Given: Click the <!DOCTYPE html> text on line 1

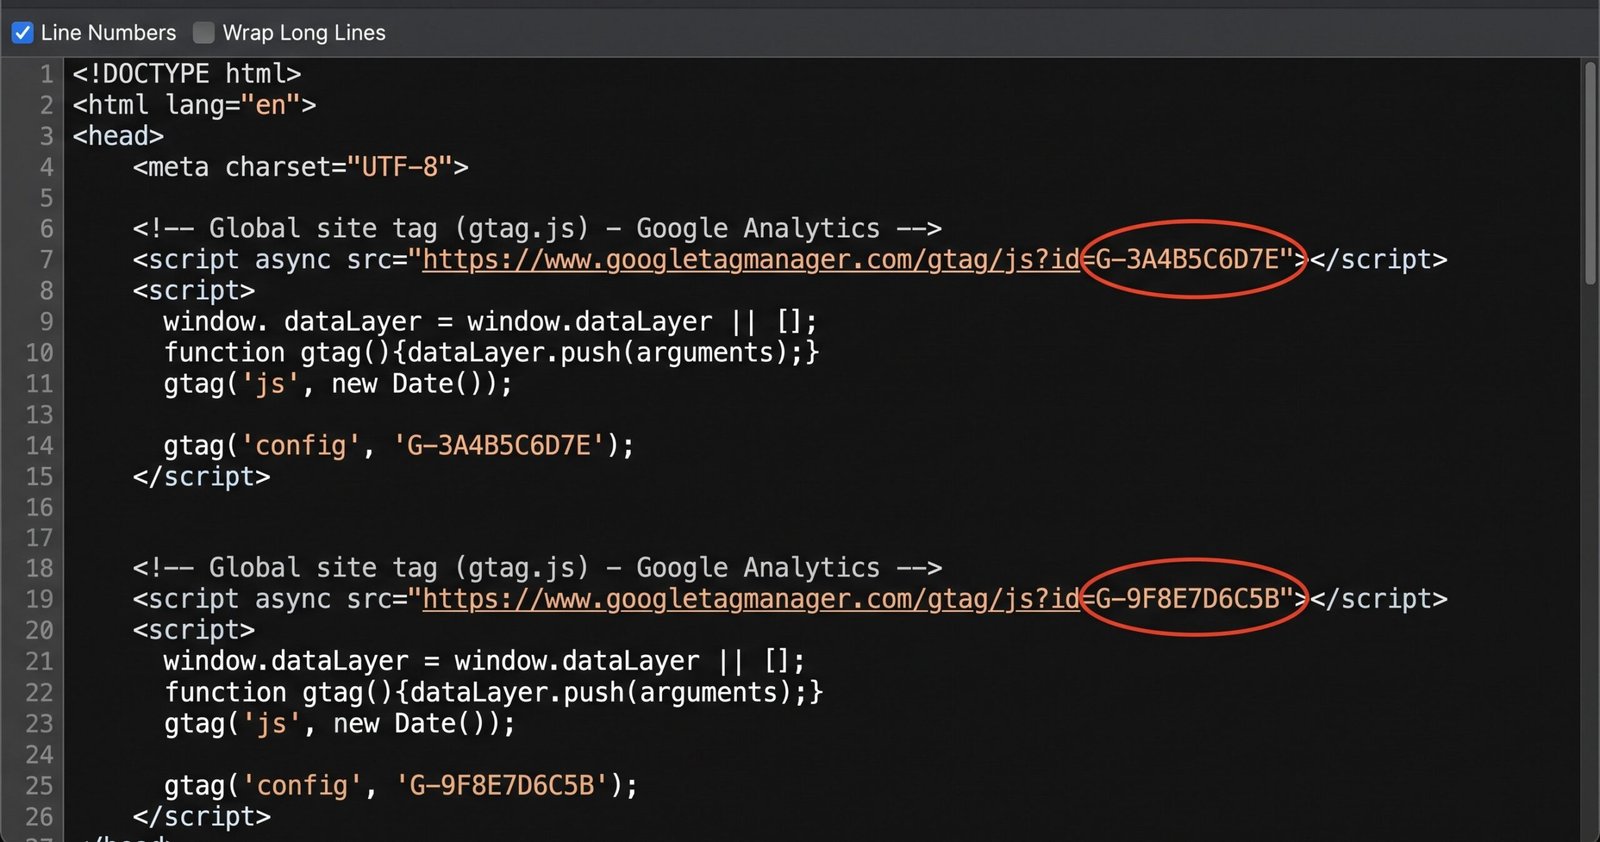Looking at the screenshot, I should (187, 74).
